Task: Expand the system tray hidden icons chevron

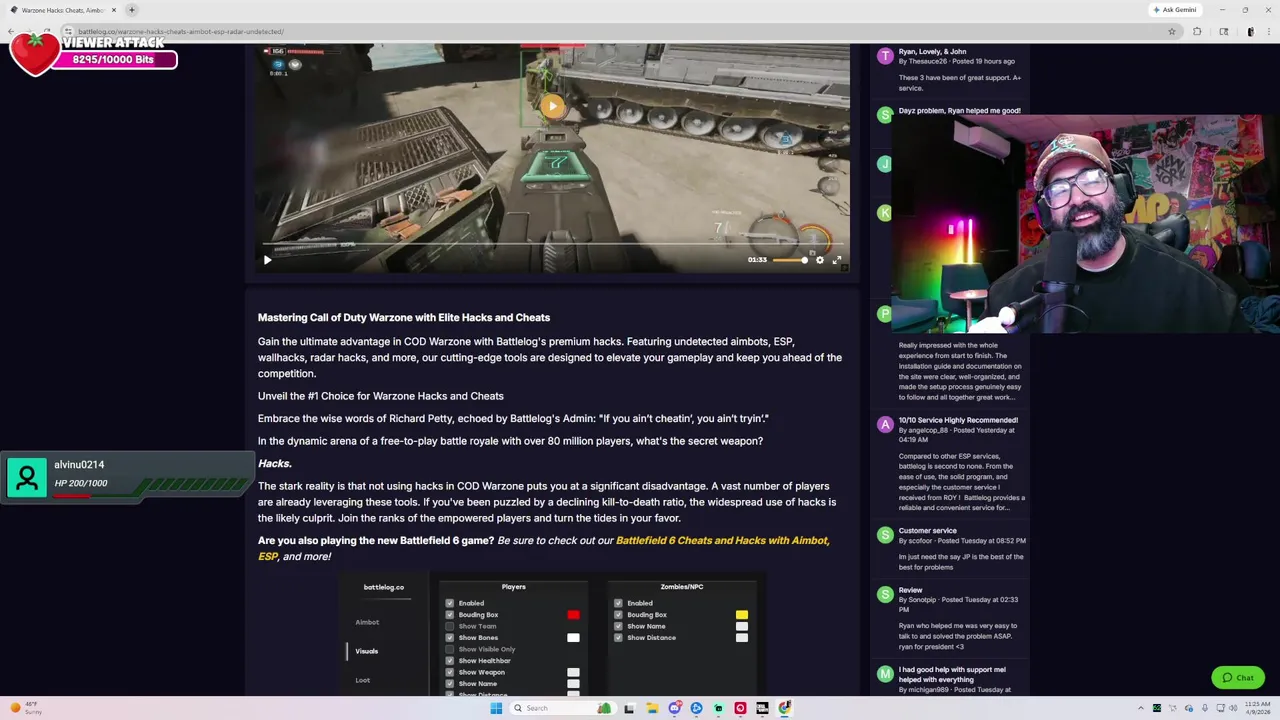Action: point(1140,708)
